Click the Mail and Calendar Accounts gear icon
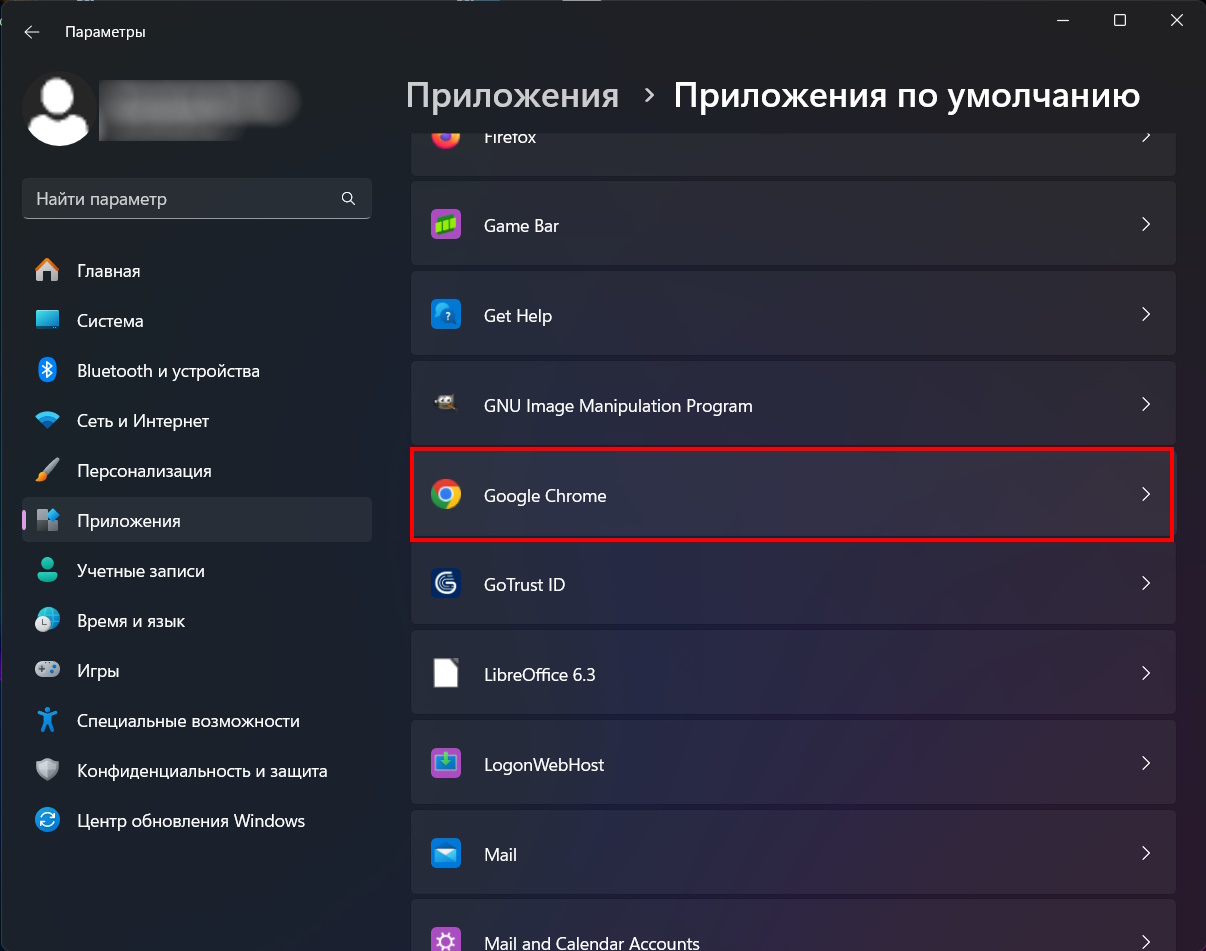This screenshot has width=1206, height=951. [x=446, y=940]
